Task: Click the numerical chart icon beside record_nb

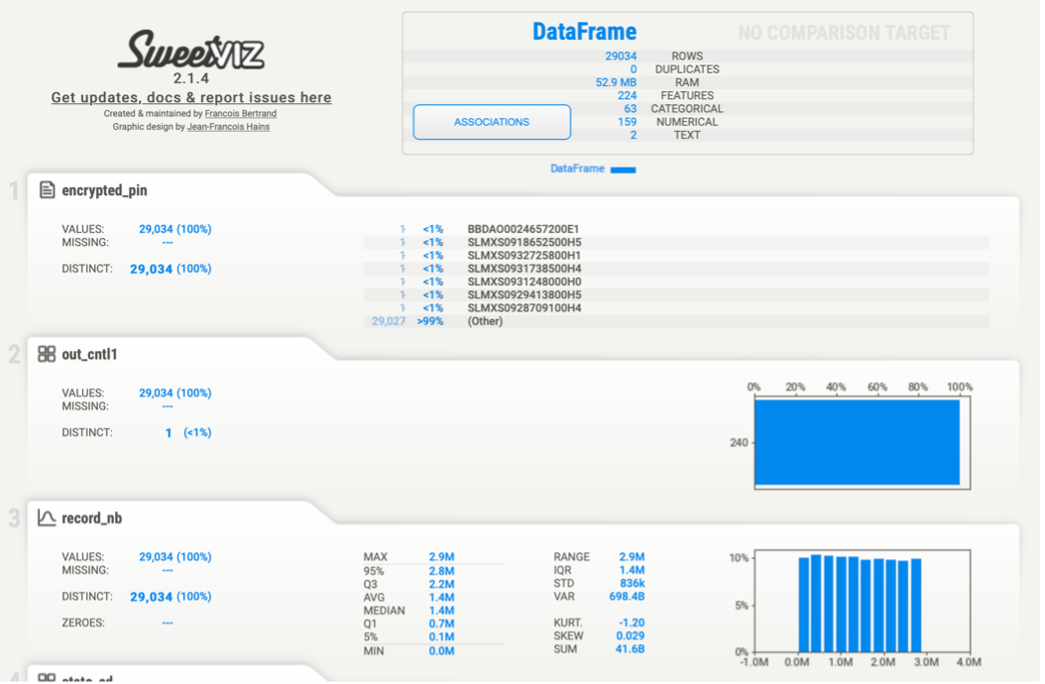Action: (47, 518)
